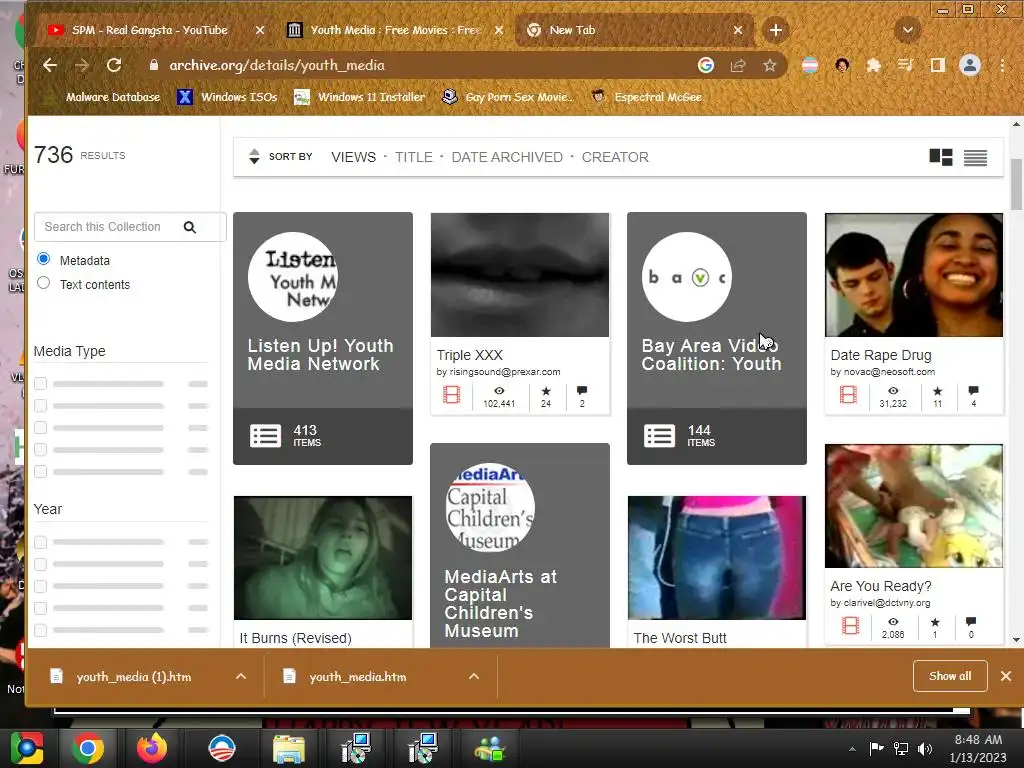
Task: Open options for youth_media (1).htm download
Action: [241, 677]
